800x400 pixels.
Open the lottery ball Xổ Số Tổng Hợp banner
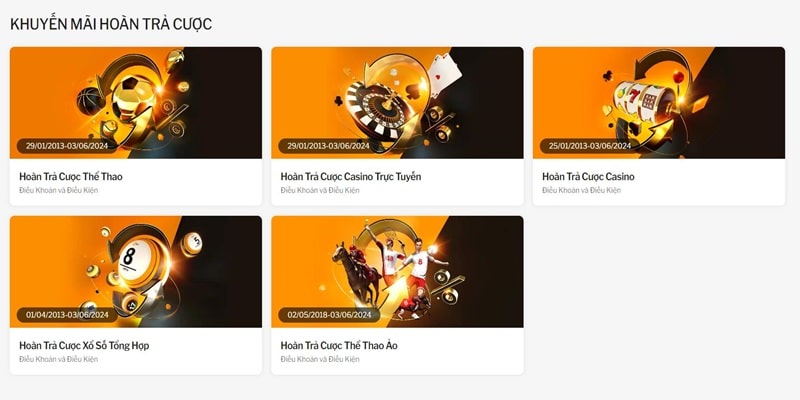tap(136, 271)
